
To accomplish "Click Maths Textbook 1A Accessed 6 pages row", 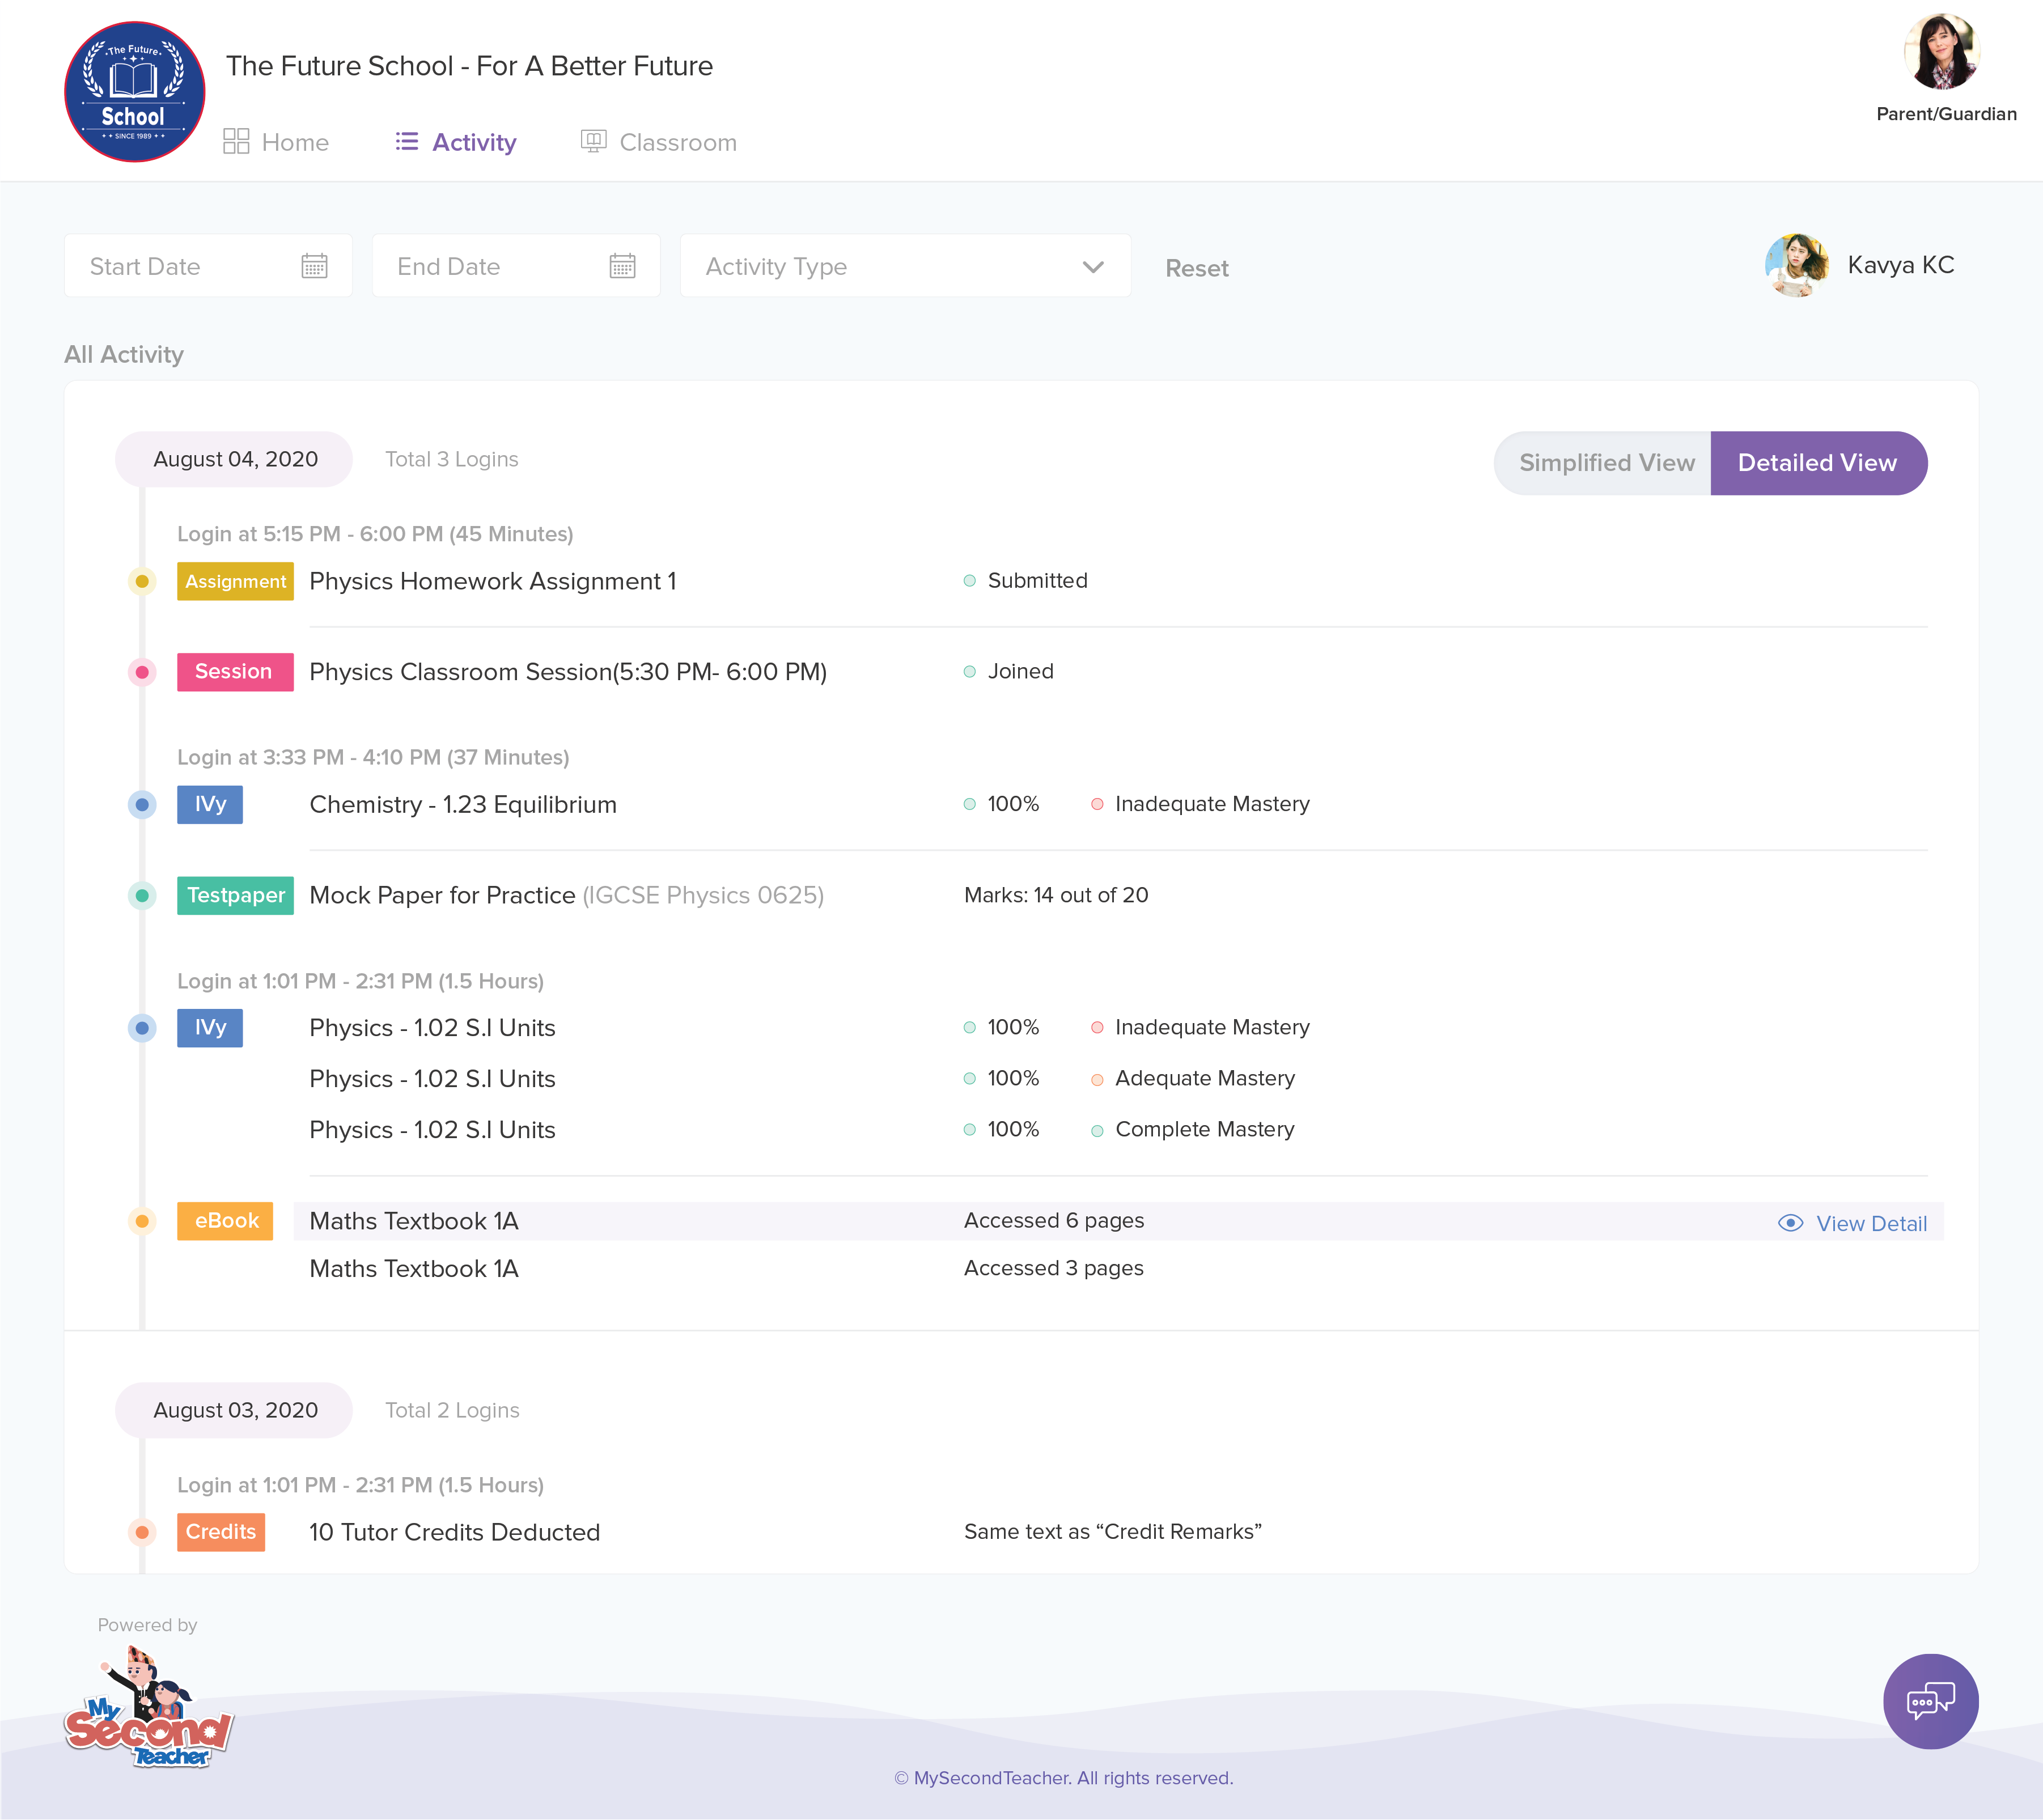I will (1118, 1221).
